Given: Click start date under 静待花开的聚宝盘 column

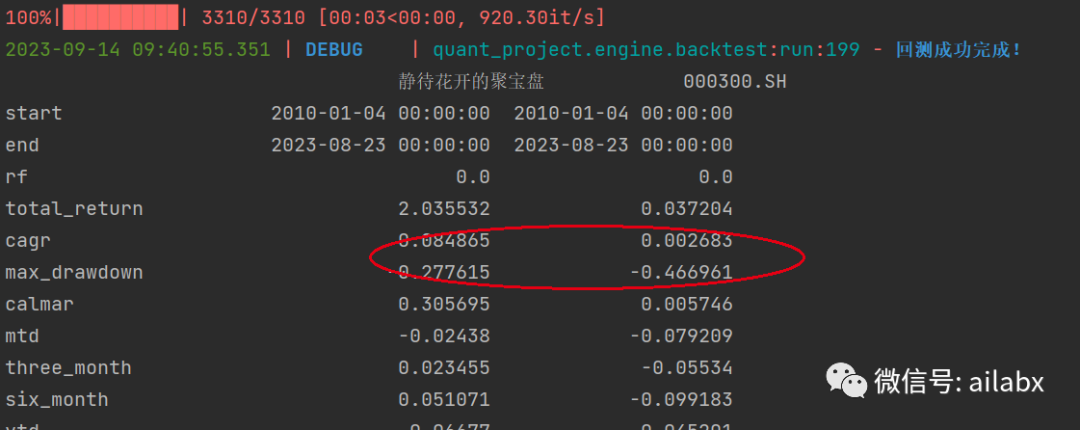Looking at the screenshot, I should (x=381, y=113).
